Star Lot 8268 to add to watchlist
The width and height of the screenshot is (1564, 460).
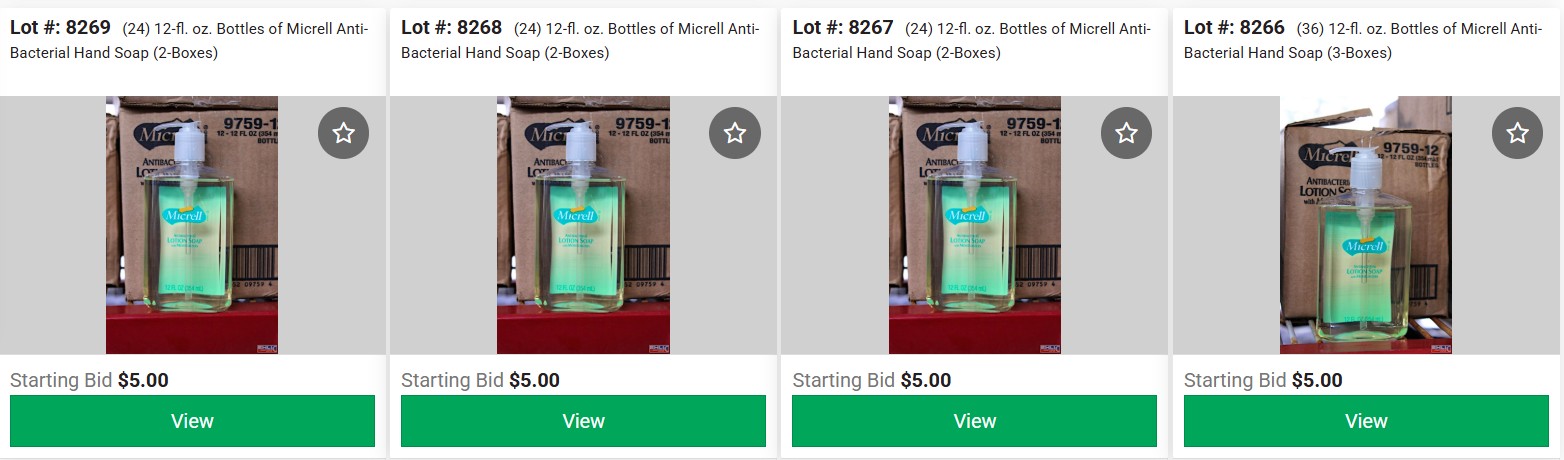735,133
